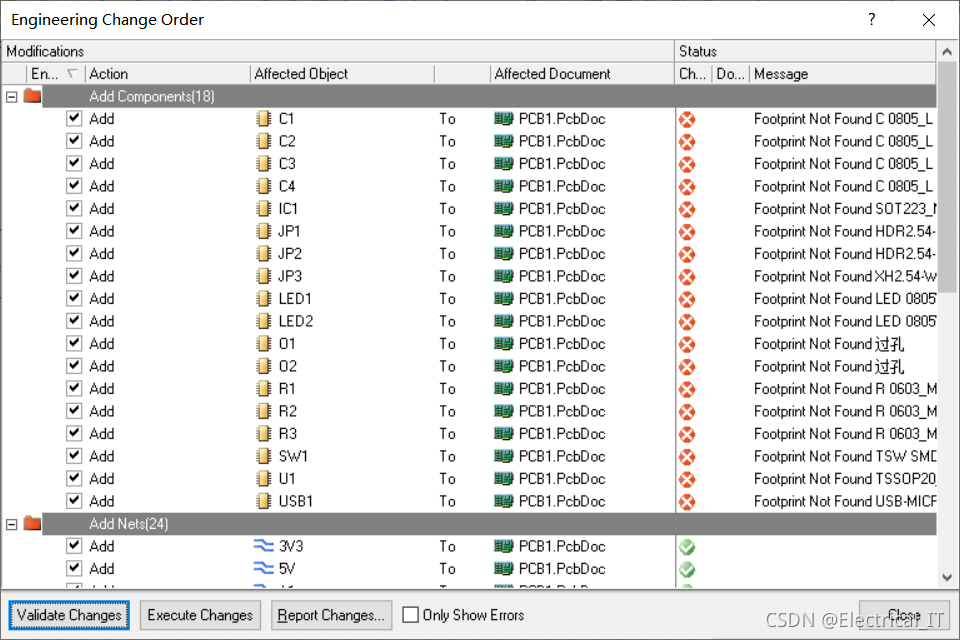Select the Footprint Not Found SOT223 message
This screenshot has height=640, width=960.
(x=845, y=209)
